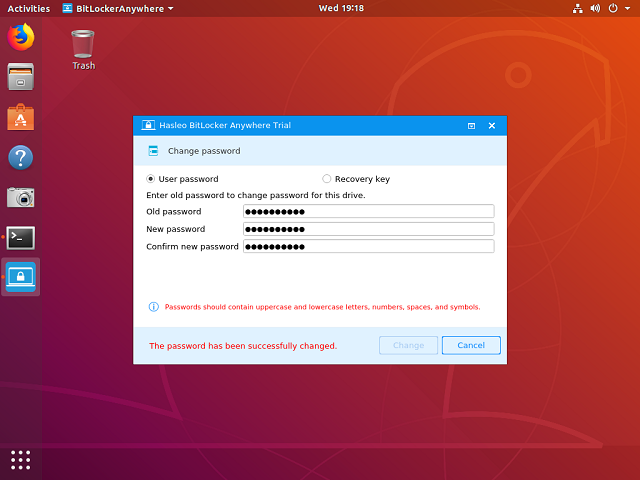Close the Hasleo BitLocker dialog

[492, 126]
